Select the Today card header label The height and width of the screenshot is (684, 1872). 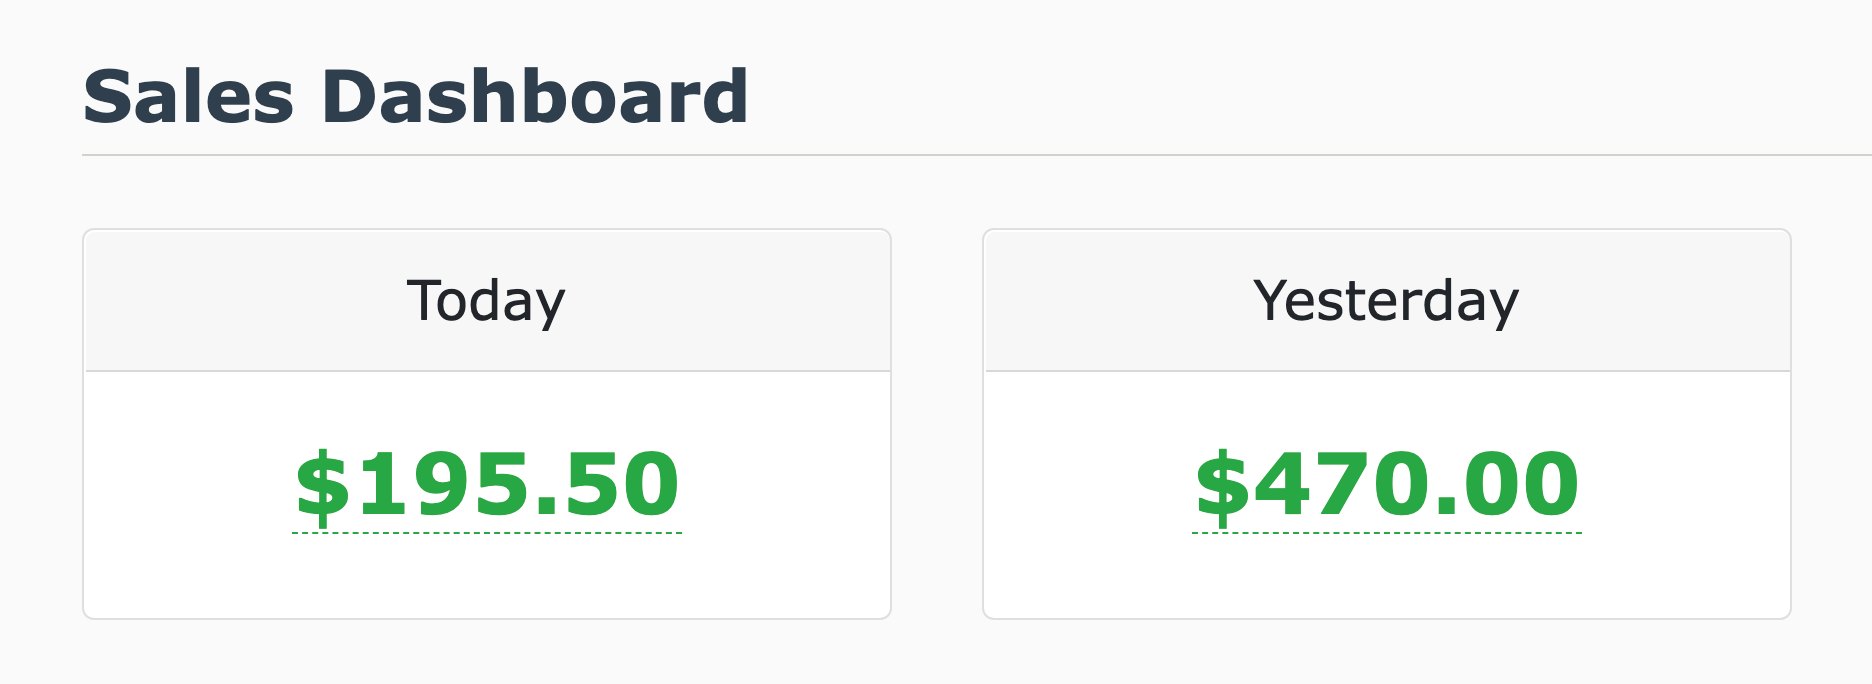click(x=486, y=301)
